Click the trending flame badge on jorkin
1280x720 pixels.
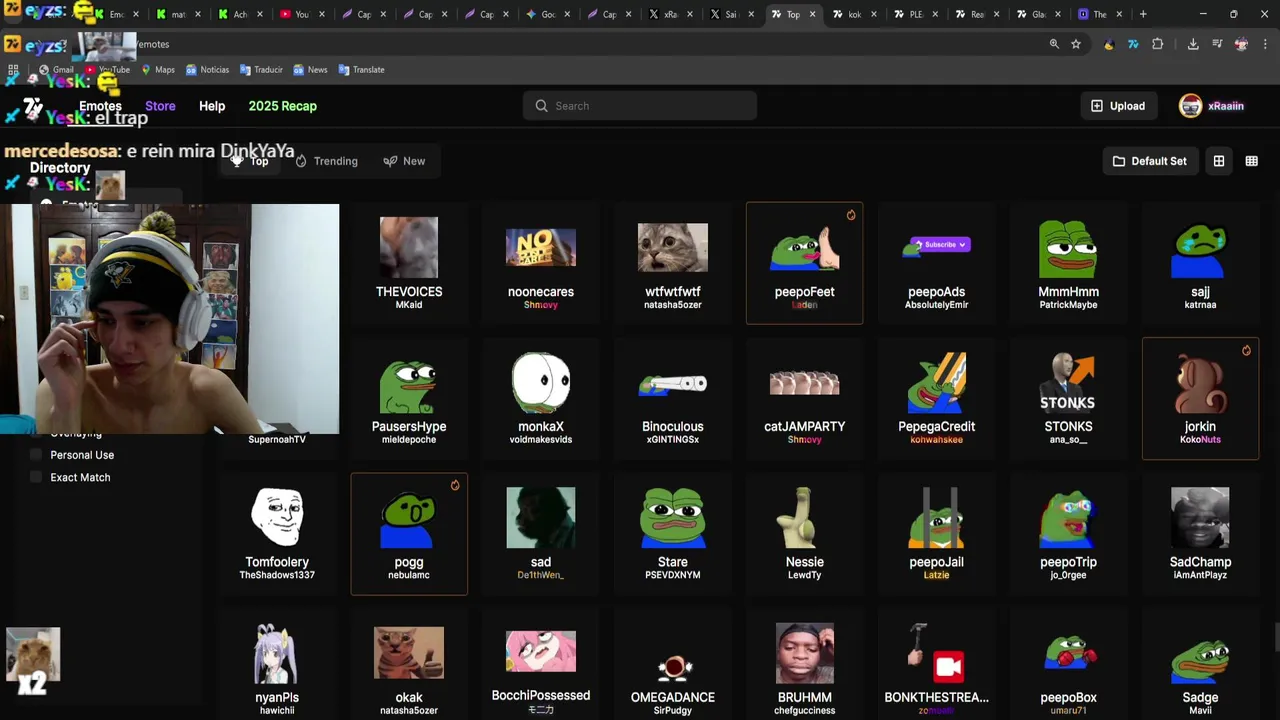pyautogui.click(x=1246, y=350)
